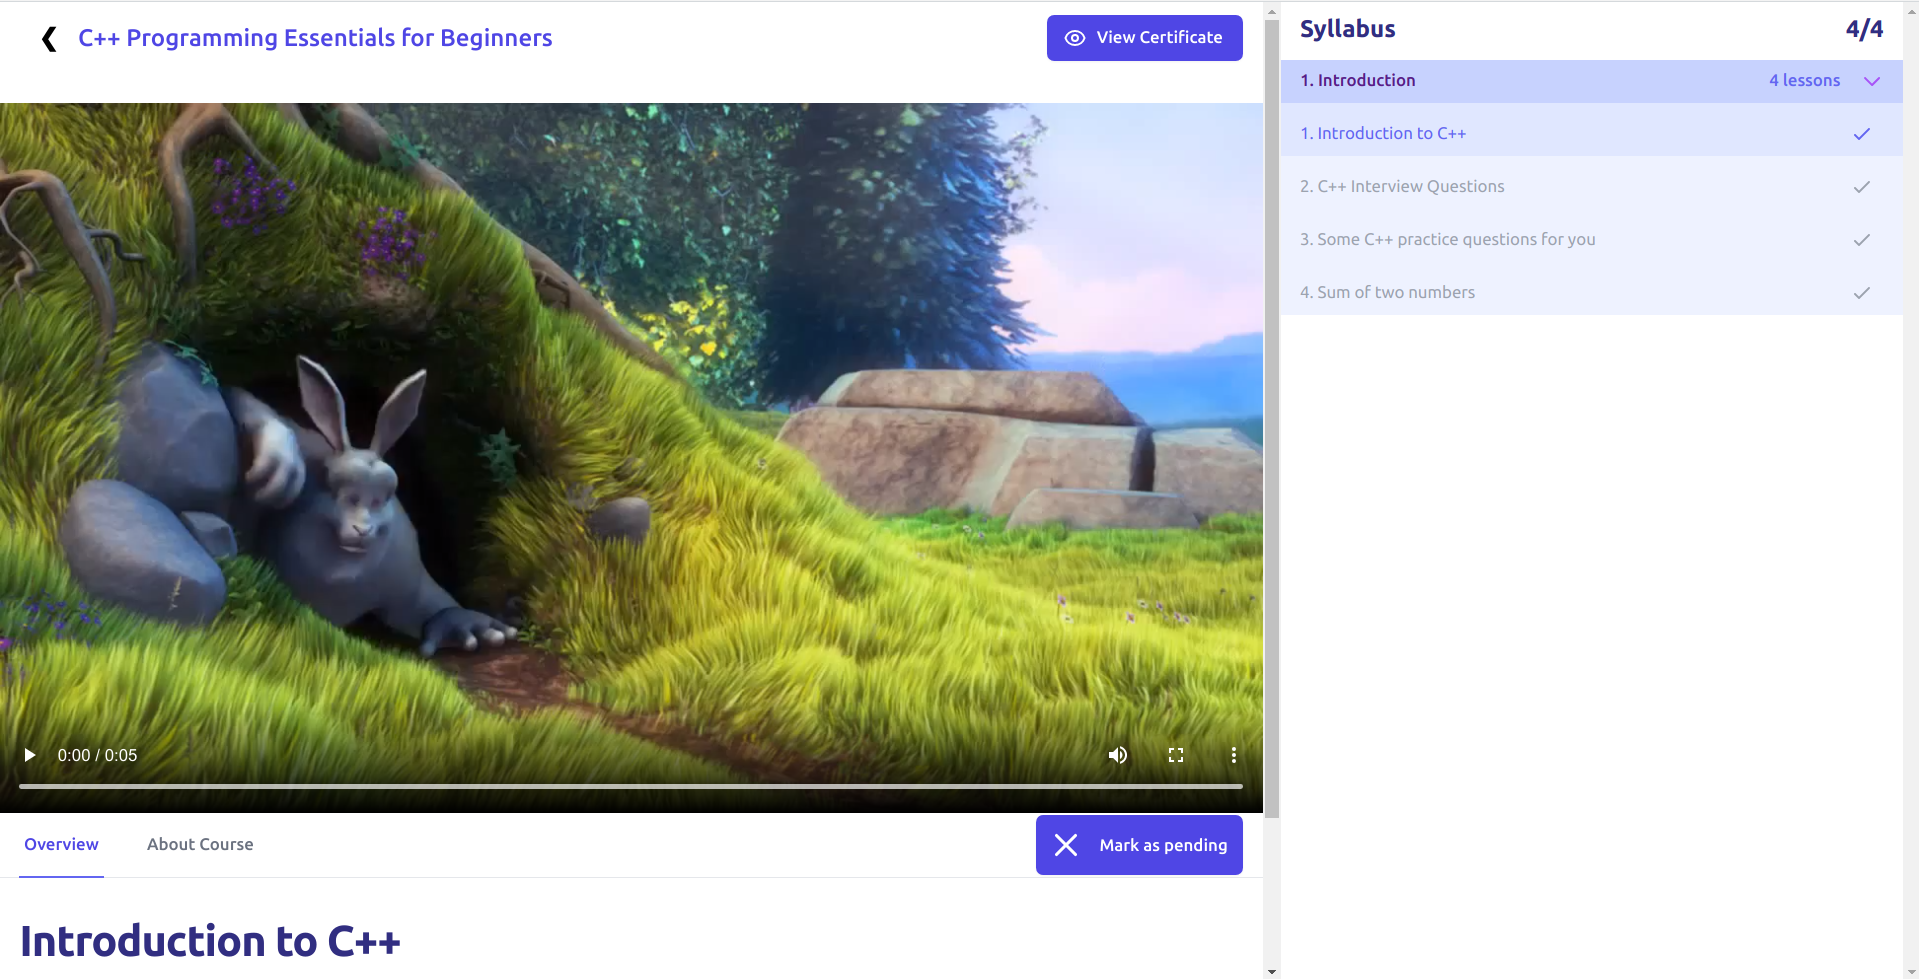Click the 4/4 progress indicator
The image size is (1919, 979).
[x=1864, y=30]
